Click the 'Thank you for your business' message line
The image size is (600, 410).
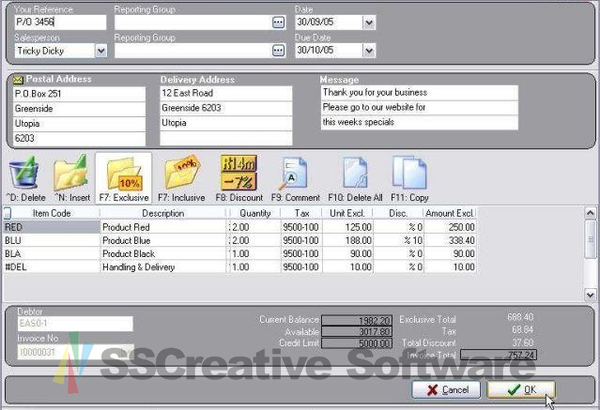(x=419, y=93)
